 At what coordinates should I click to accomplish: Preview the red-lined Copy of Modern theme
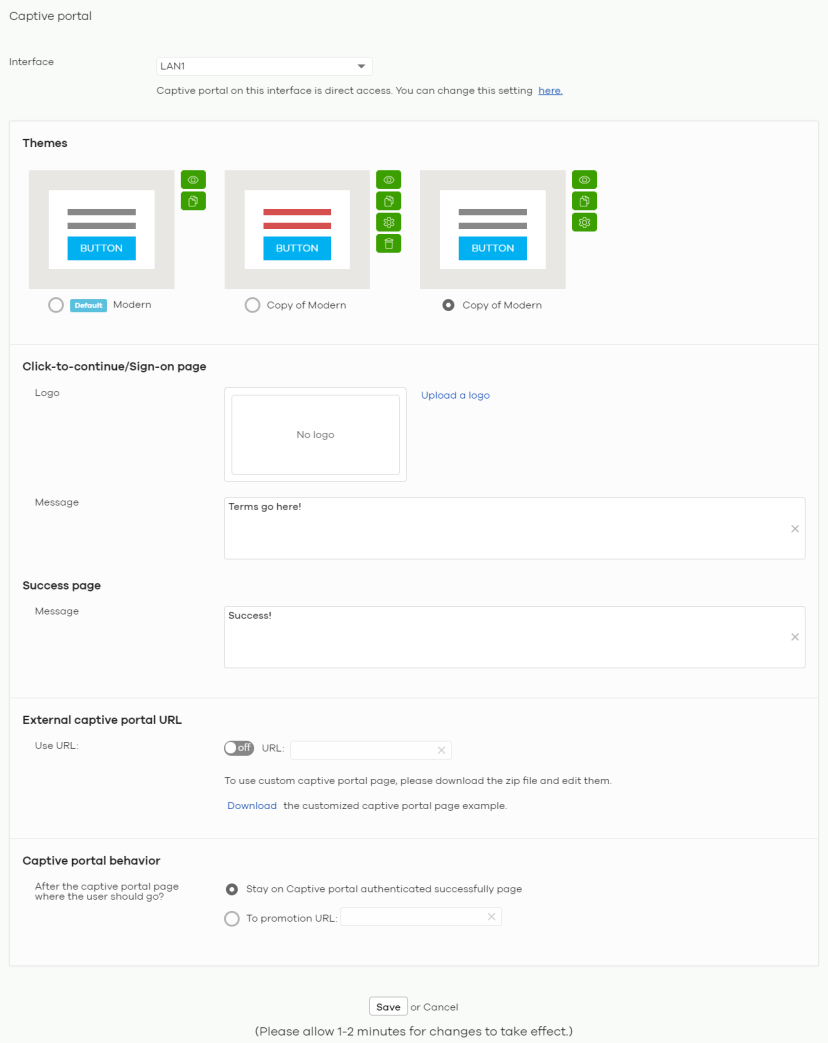click(x=389, y=180)
